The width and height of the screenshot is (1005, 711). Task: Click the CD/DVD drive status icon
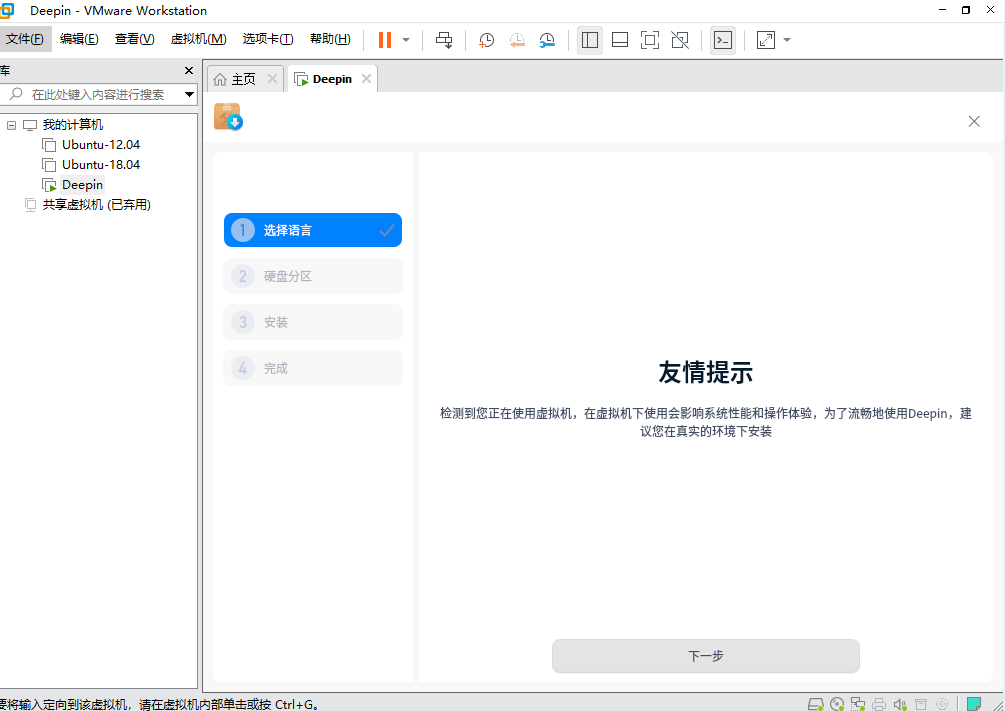[x=836, y=704]
